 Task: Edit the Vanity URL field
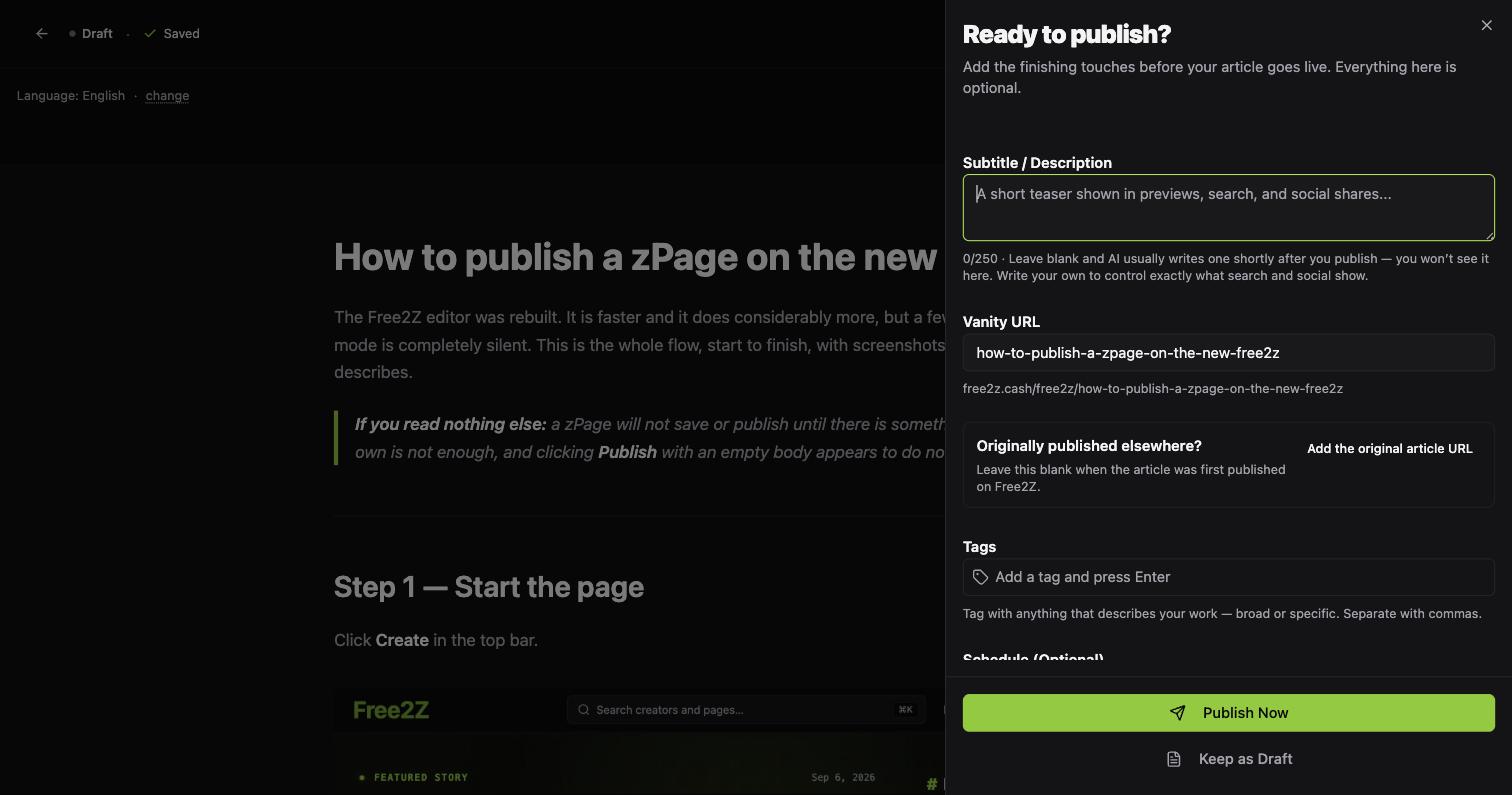point(1228,353)
